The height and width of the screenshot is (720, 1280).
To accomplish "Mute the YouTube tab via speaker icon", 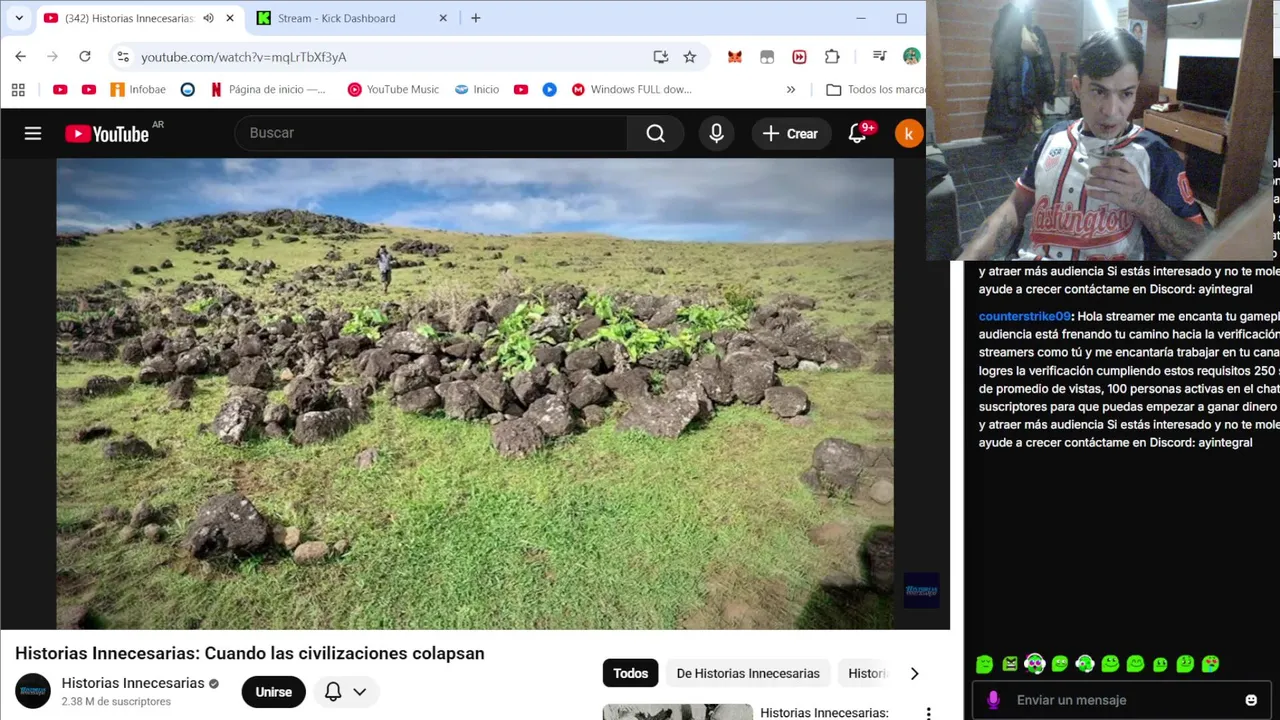I will pyautogui.click(x=208, y=18).
